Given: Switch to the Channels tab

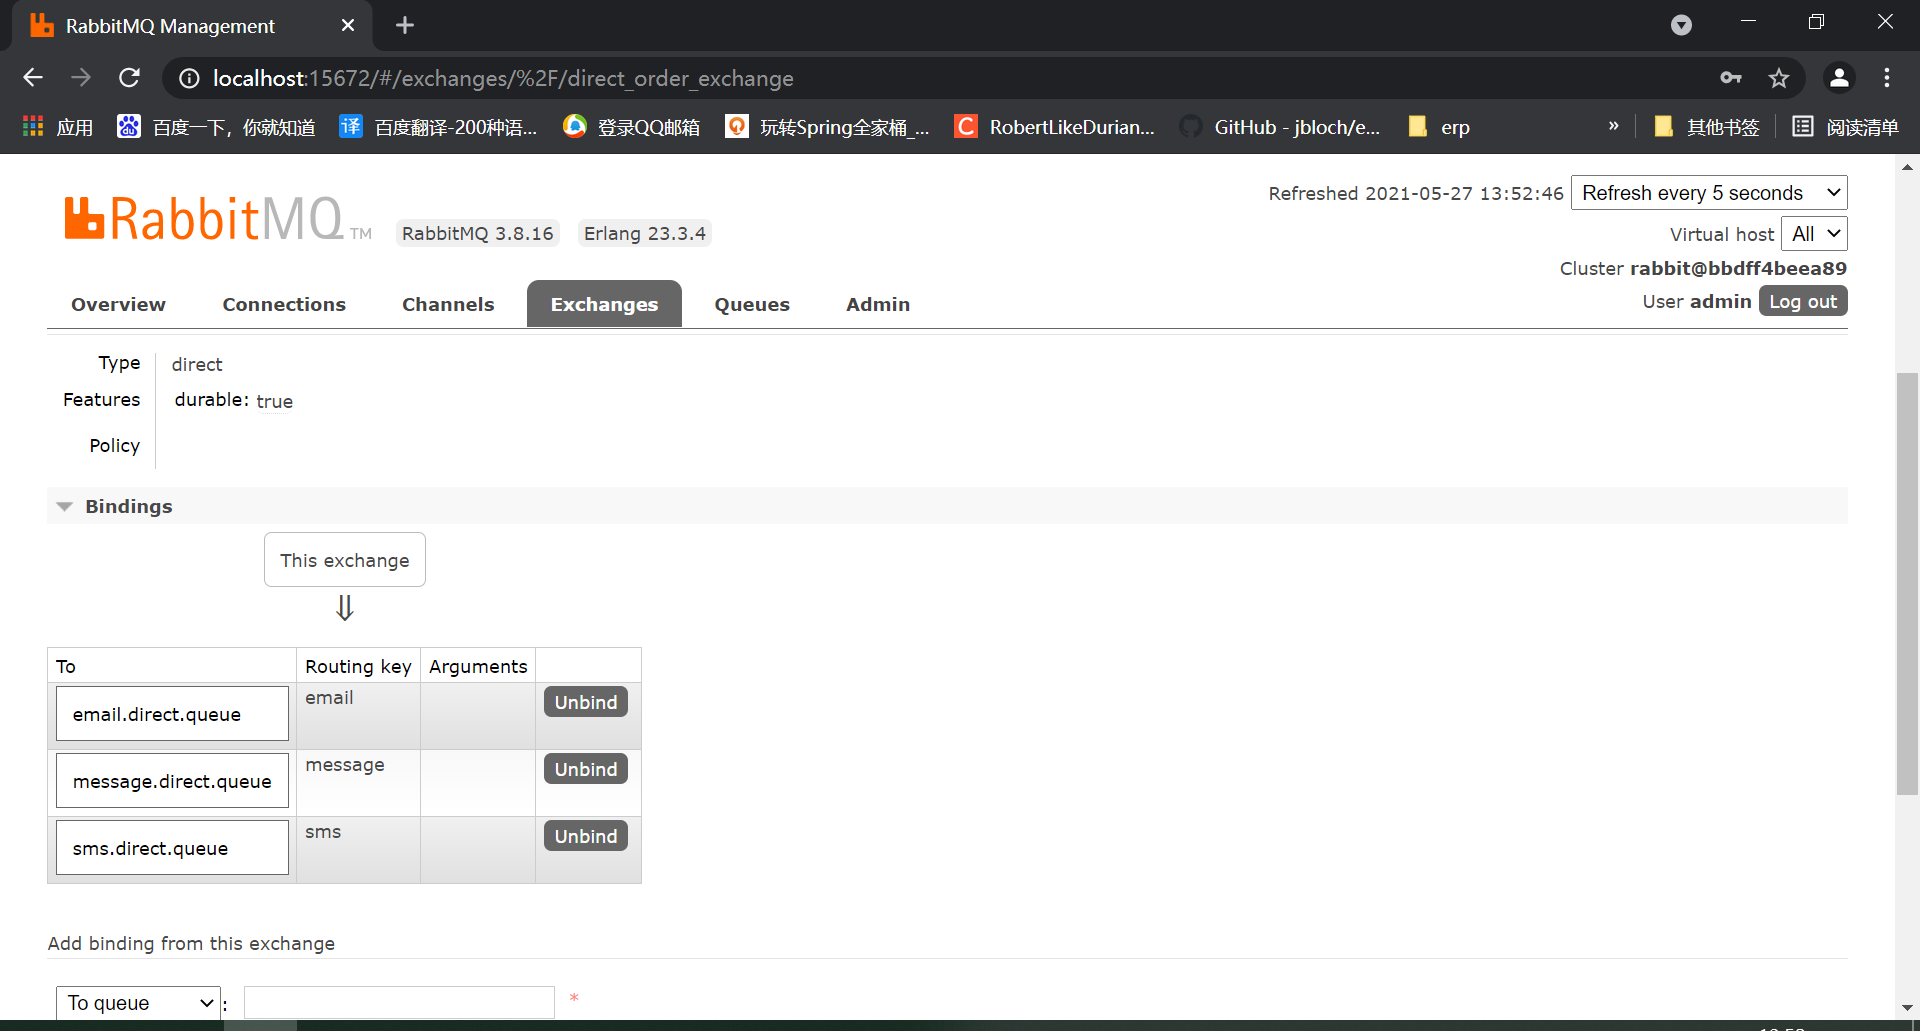Looking at the screenshot, I should pyautogui.click(x=448, y=304).
